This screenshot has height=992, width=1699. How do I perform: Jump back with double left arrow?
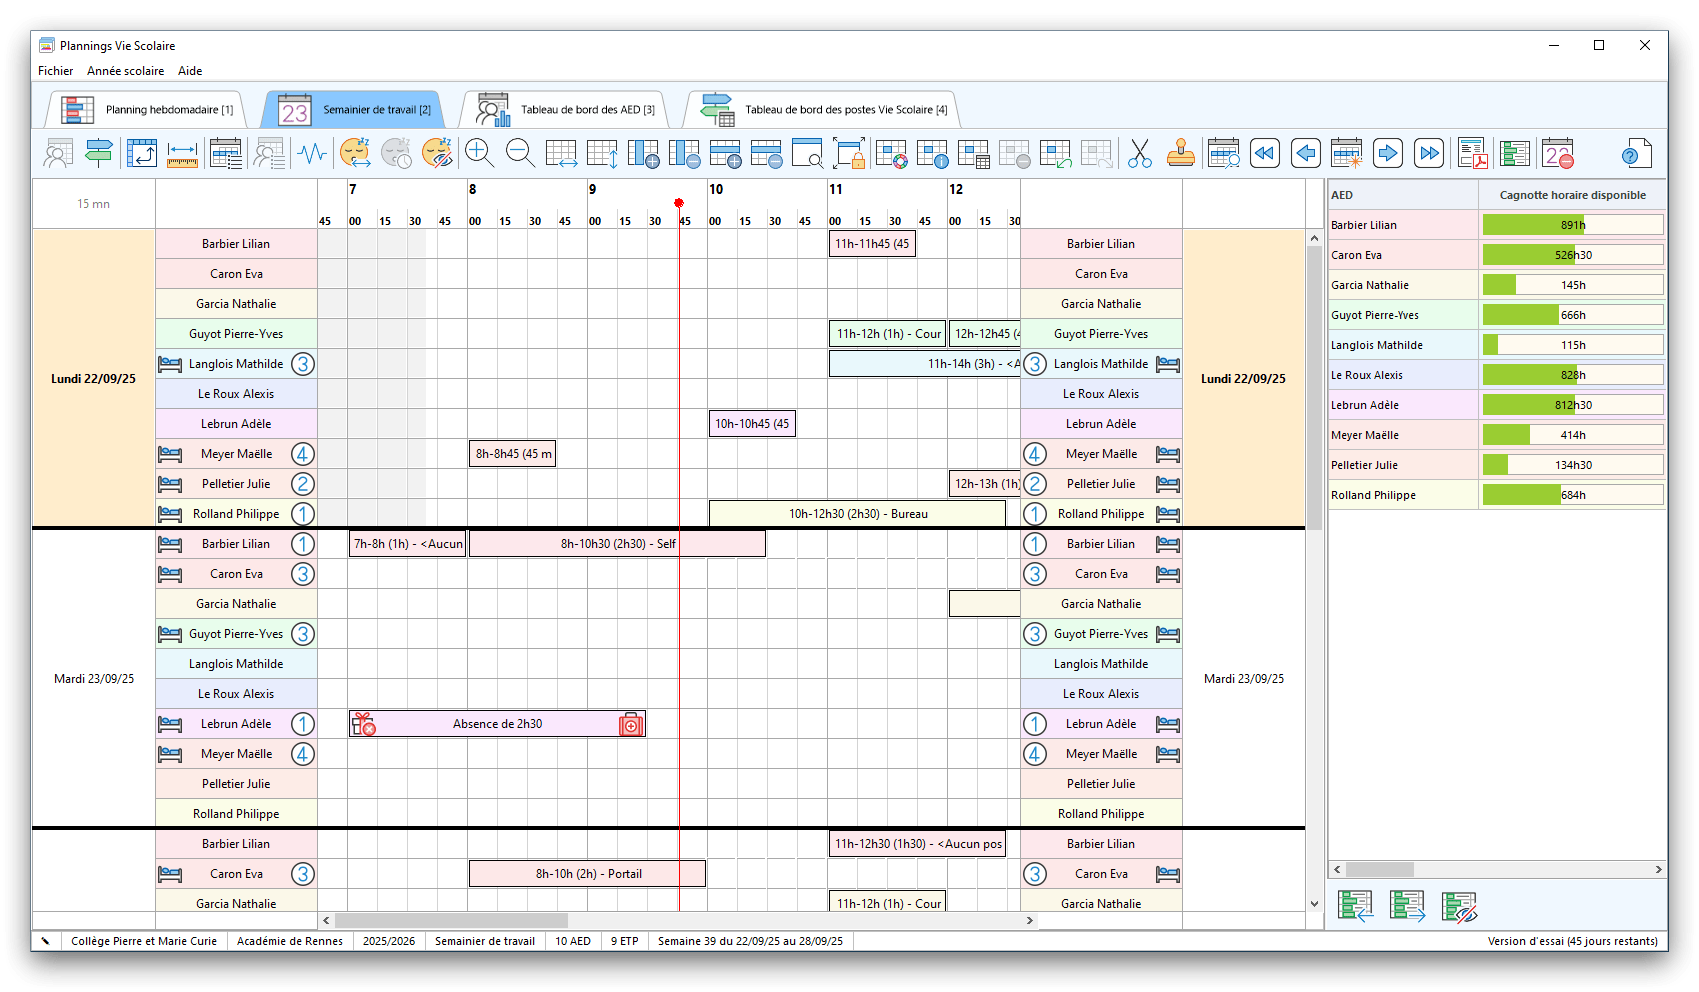pyautogui.click(x=1264, y=153)
